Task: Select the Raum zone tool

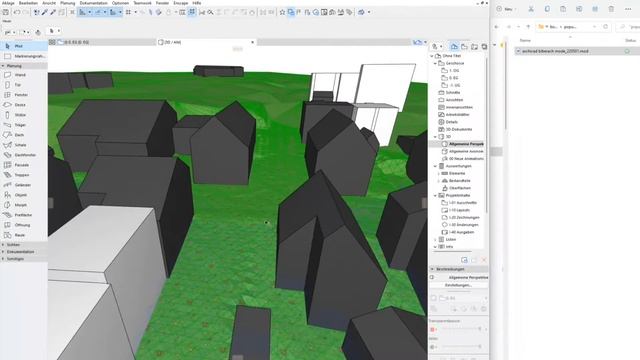Action: [24, 235]
